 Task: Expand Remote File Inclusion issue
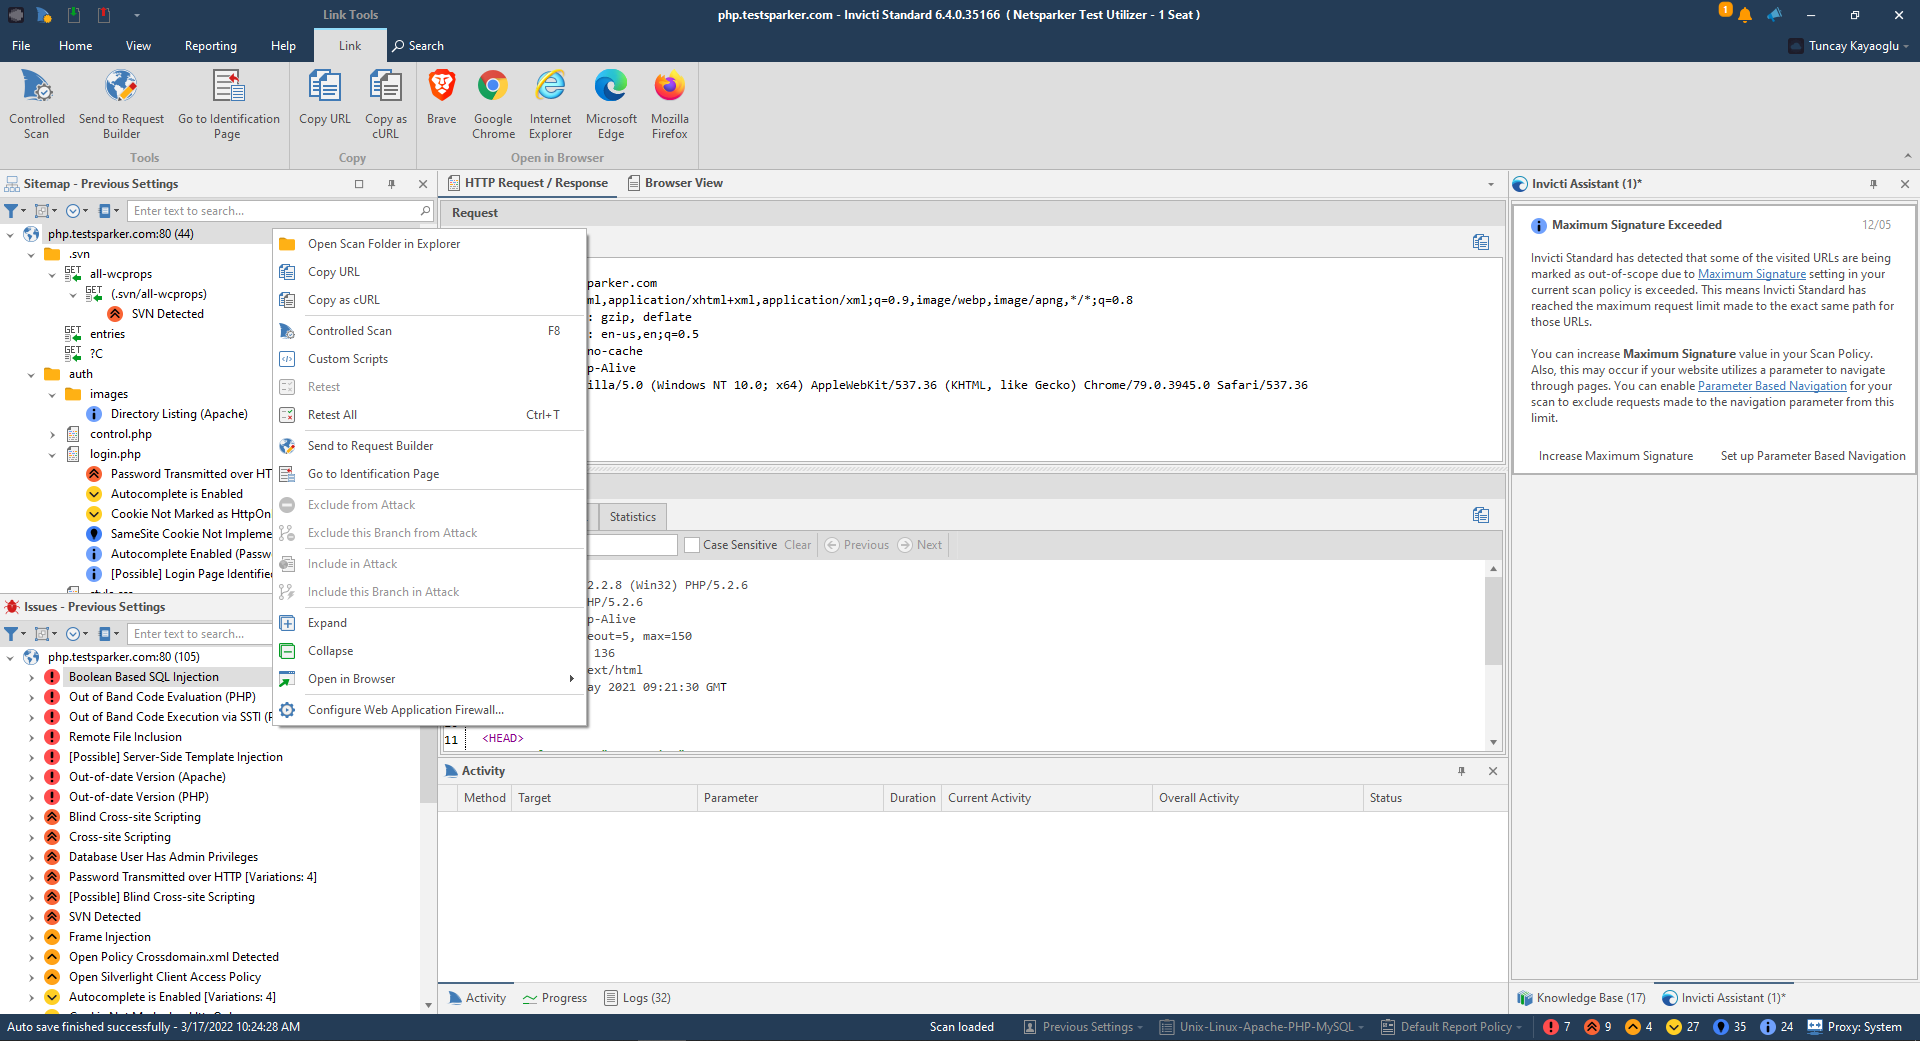point(31,737)
